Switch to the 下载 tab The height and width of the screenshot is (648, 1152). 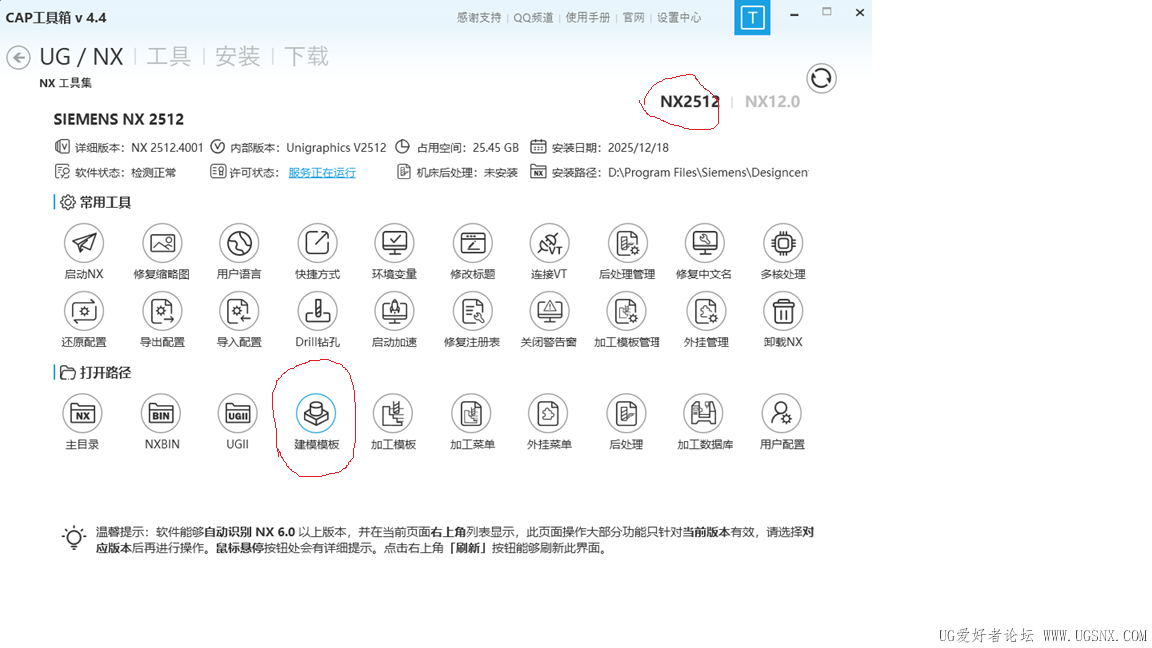pos(306,57)
